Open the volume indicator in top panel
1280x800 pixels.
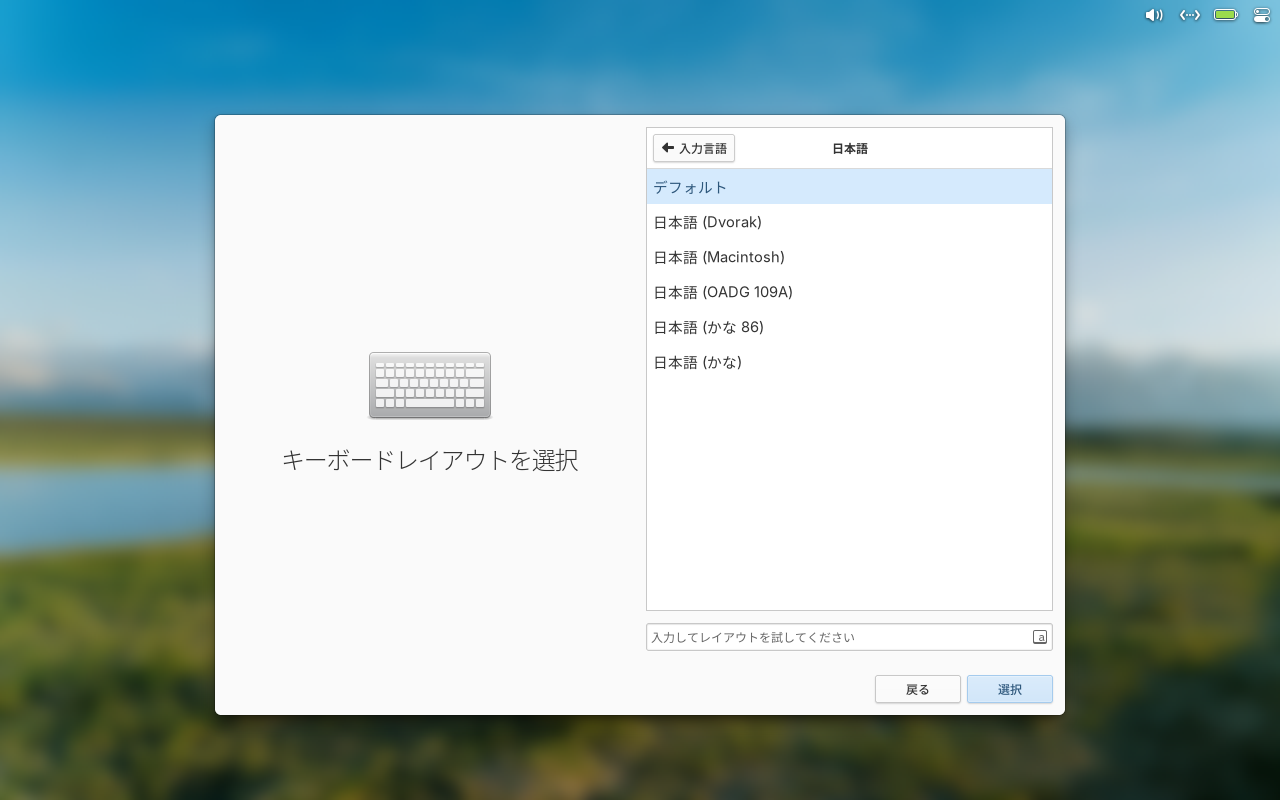coord(1154,15)
